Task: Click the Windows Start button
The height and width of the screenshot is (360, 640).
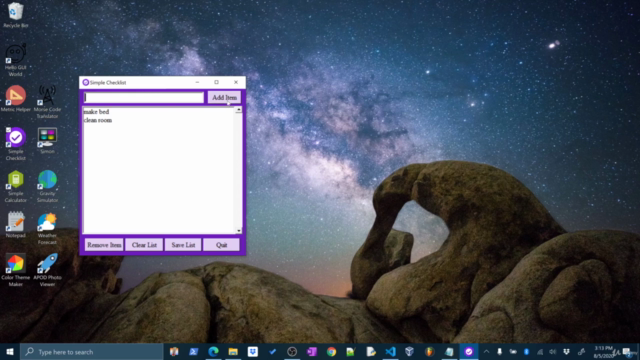Action: coord(10,352)
